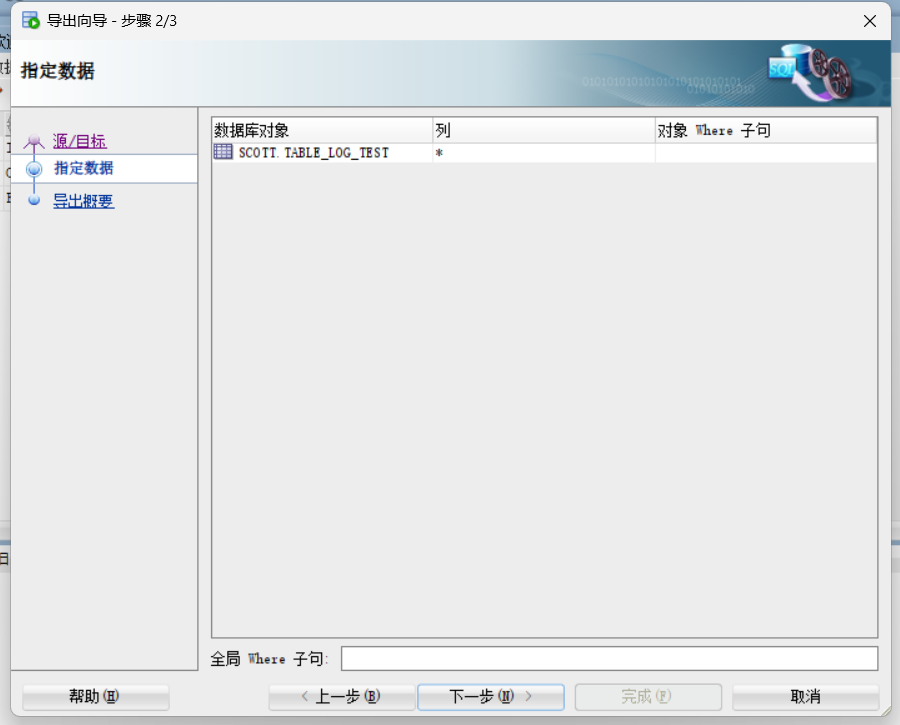Image resolution: width=900 pixels, height=725 pixels.
Task: Click the table icon beside SCOTT.TABLE_LOG_TEST
Action: click(x=221, y=152)
